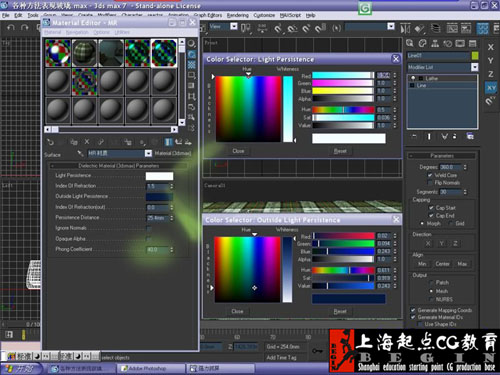Click Go to Parent icon in Material Editor
Screen dimensions: 500x375
[x=179, y=142]
